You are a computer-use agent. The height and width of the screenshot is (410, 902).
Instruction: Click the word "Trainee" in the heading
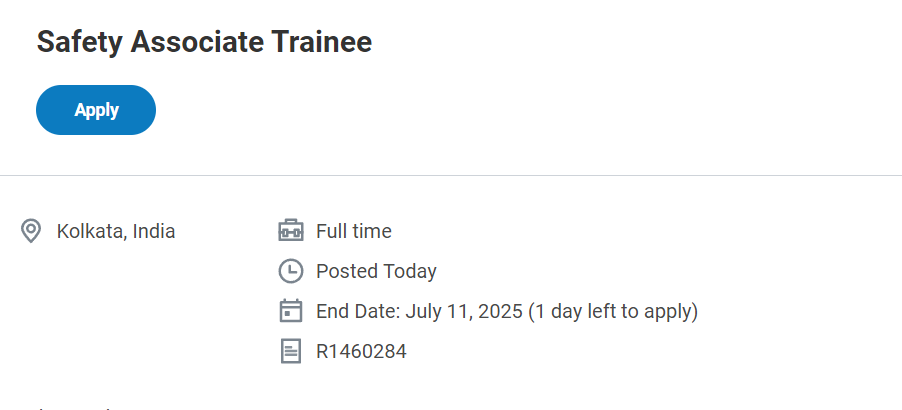tap(322, 42)
